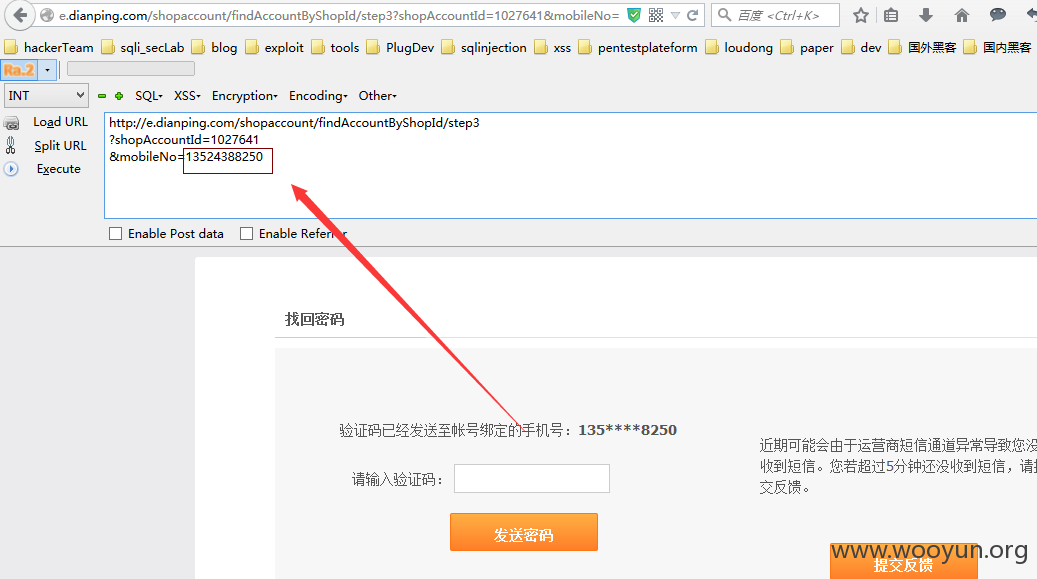Open the Other menu

point(378,96)
